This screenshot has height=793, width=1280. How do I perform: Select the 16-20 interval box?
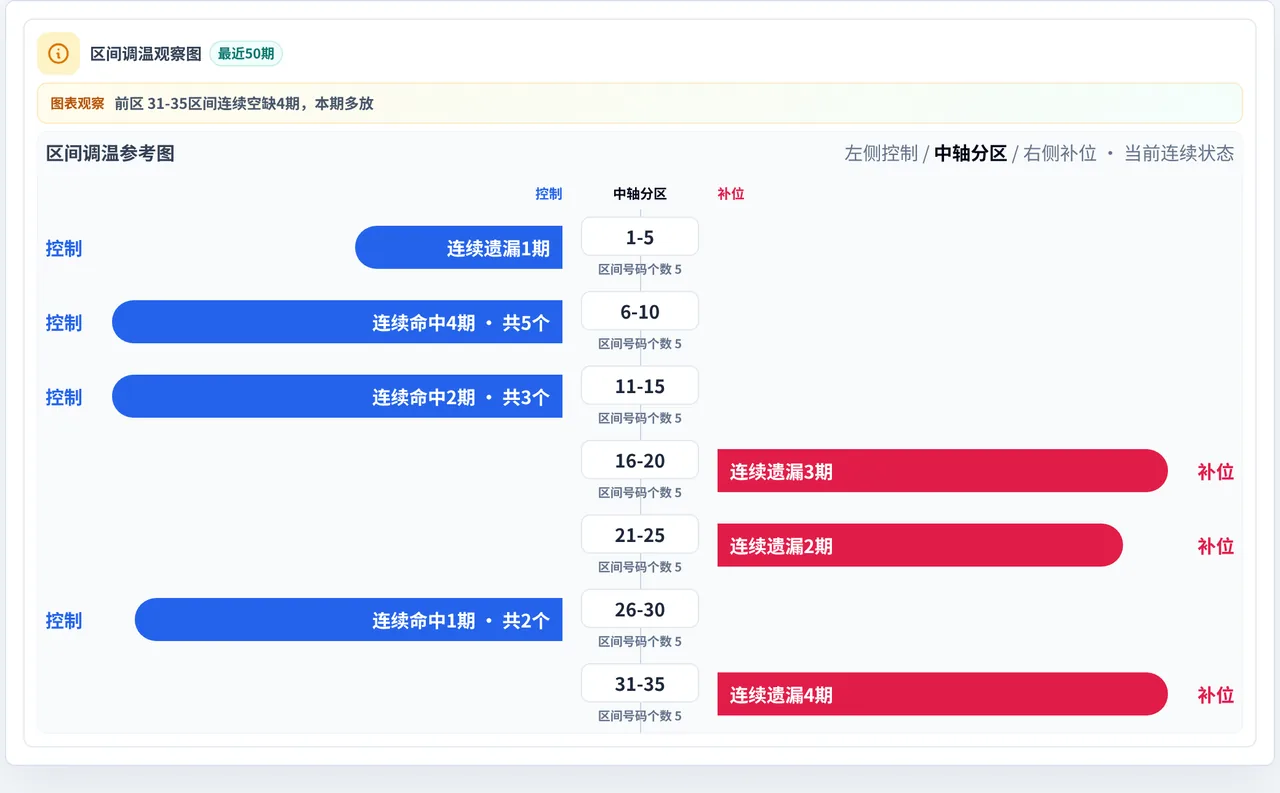(x=640, y=460)
